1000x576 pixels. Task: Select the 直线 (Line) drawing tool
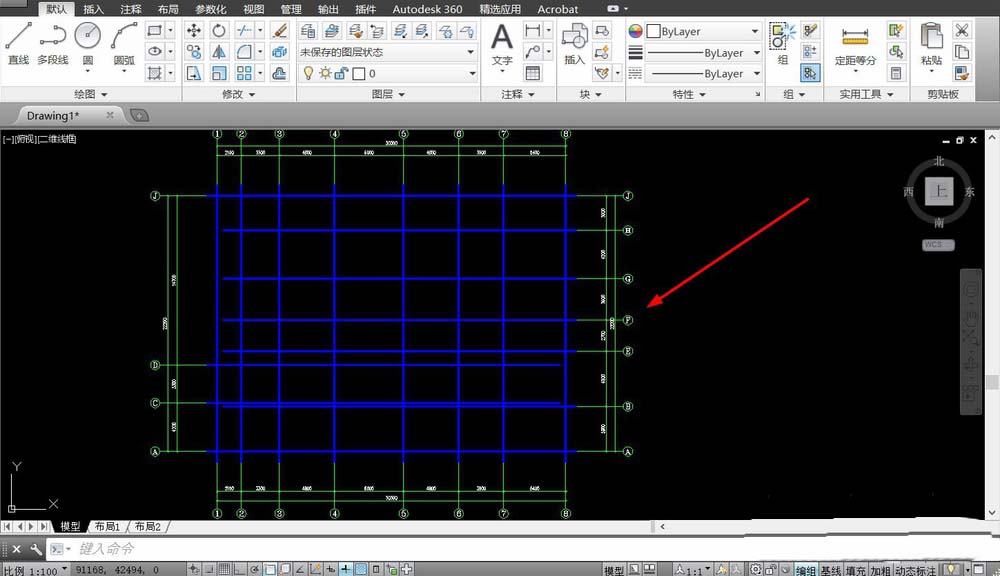point(18,43)
